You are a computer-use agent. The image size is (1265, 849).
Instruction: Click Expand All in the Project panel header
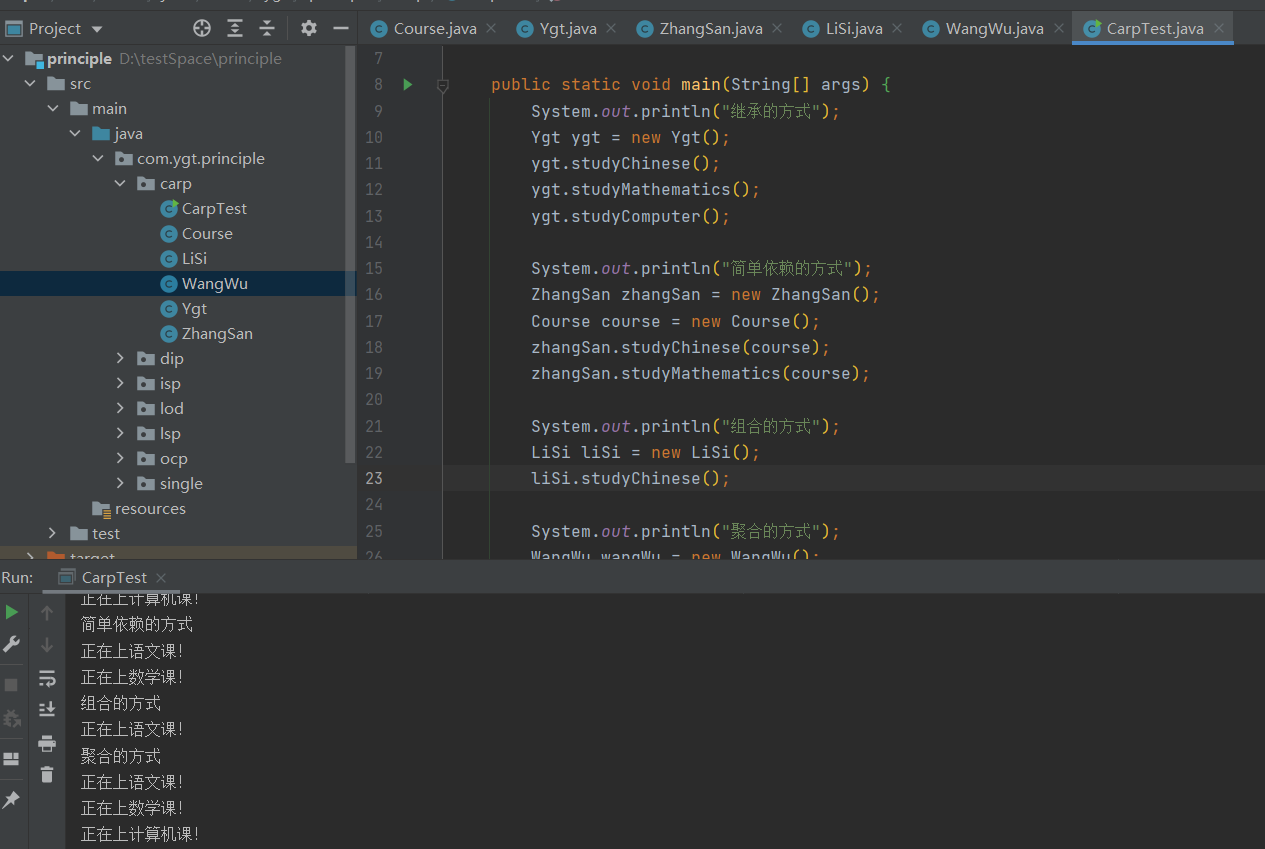[x=235, y=28]
